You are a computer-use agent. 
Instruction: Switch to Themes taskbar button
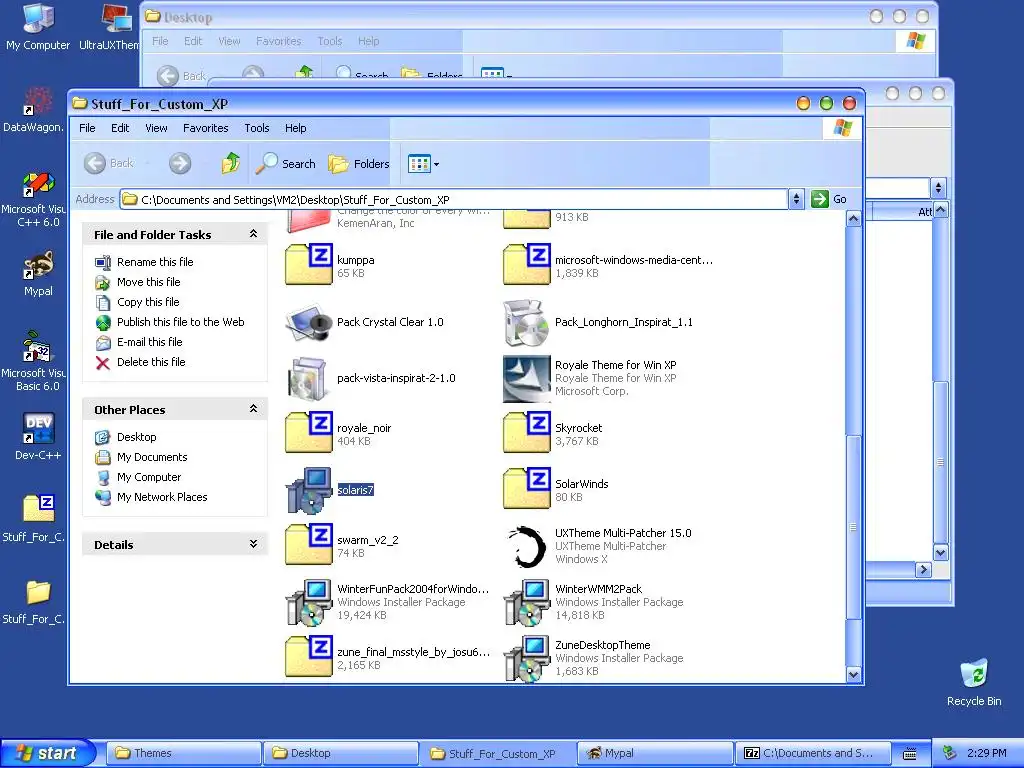tap(183, 753)
